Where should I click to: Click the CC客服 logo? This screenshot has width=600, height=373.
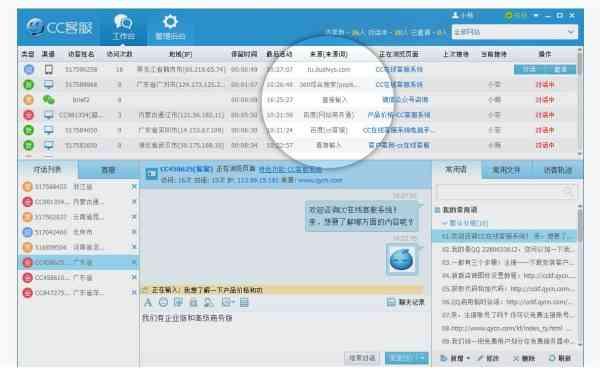(60, 27)
